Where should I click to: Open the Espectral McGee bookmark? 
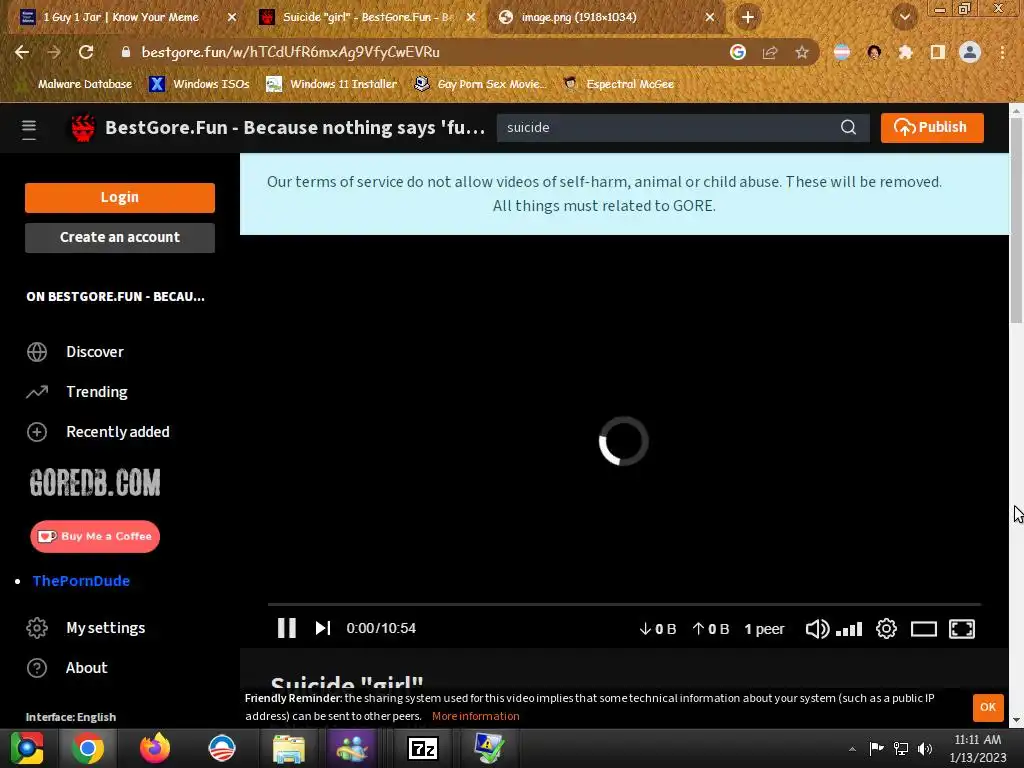point(618,84)
